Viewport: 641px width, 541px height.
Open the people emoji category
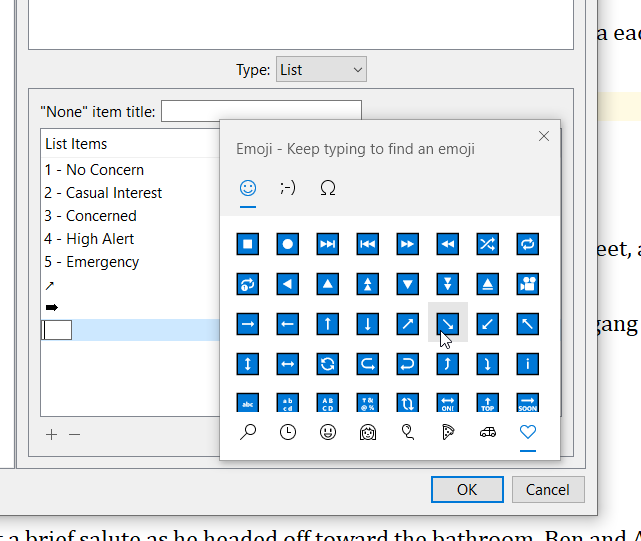368,432
